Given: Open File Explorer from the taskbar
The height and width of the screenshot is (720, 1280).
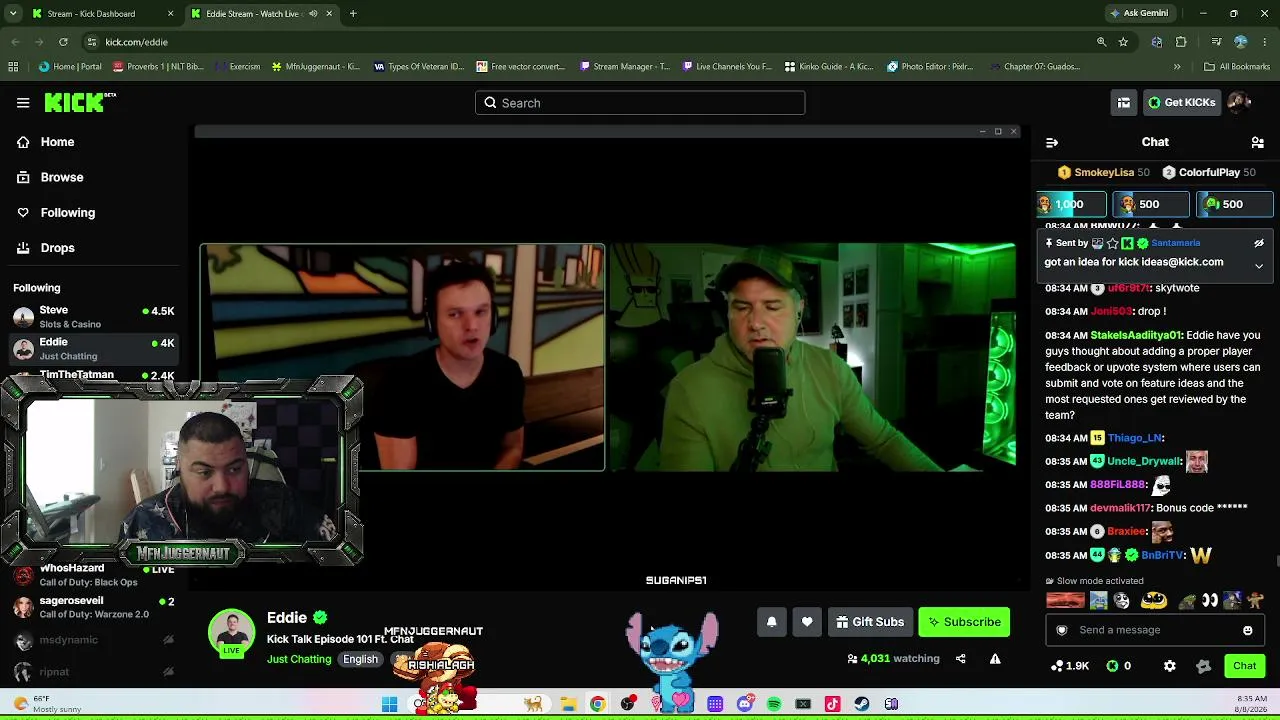Looking at the screenshot, I should click(x=568, y=704).
